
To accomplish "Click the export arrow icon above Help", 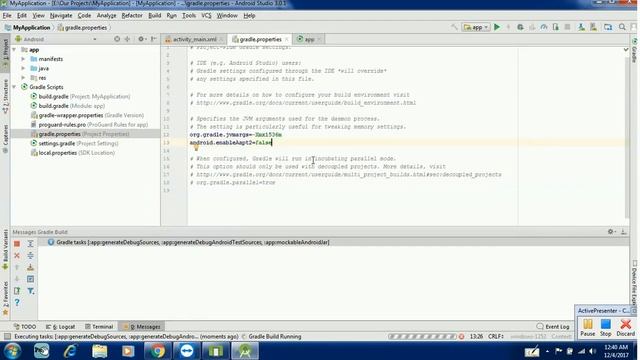I will [17, 291].
